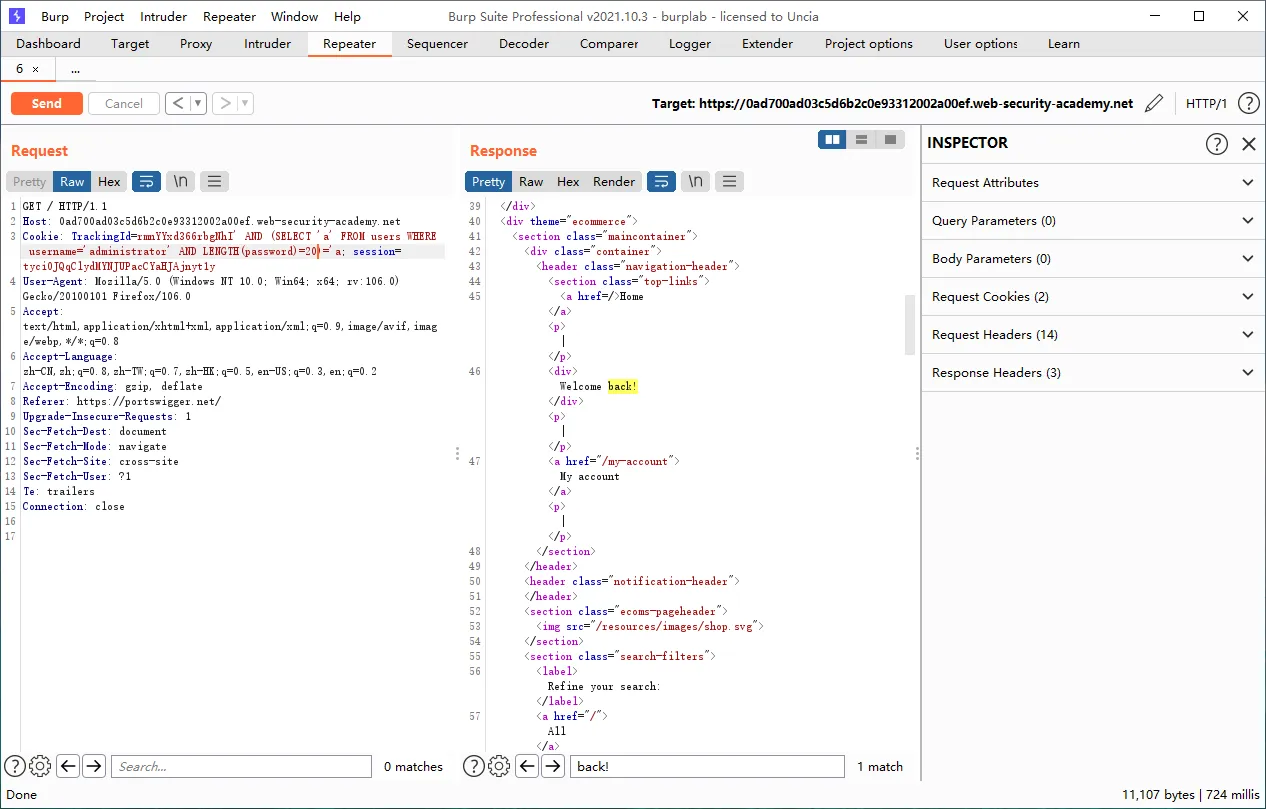Screen dimensions: 1266x809
Task: Focus Response search field containing back!
Action: [707, 766]
